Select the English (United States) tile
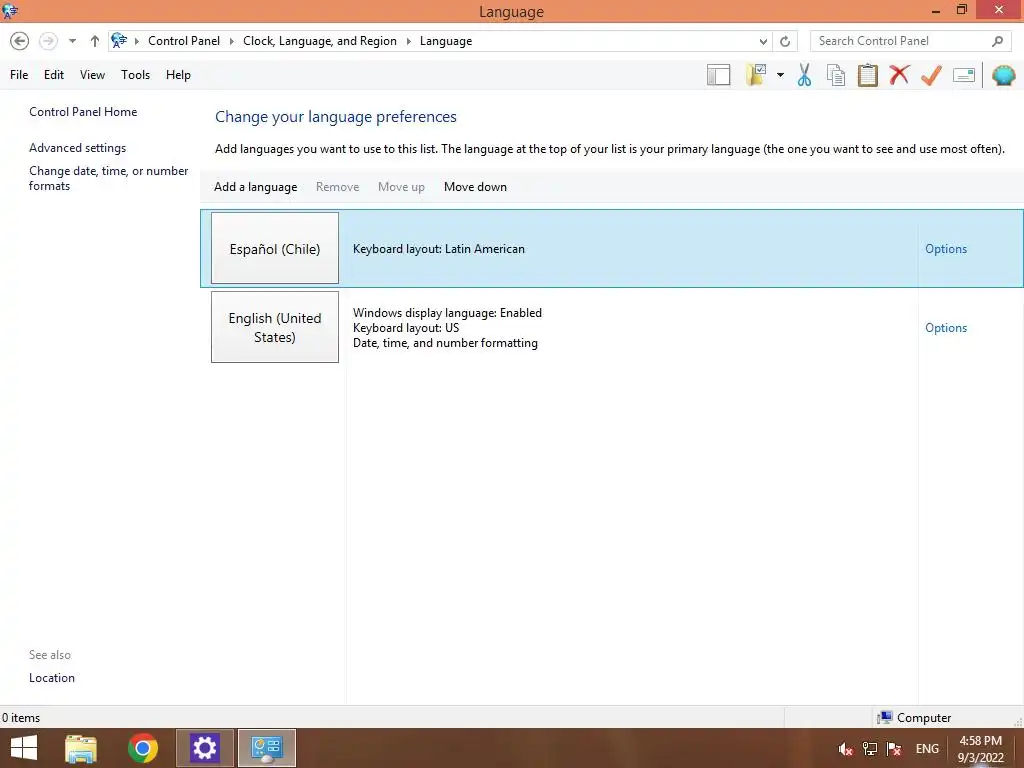1024x768 pixels. (275, 327)
